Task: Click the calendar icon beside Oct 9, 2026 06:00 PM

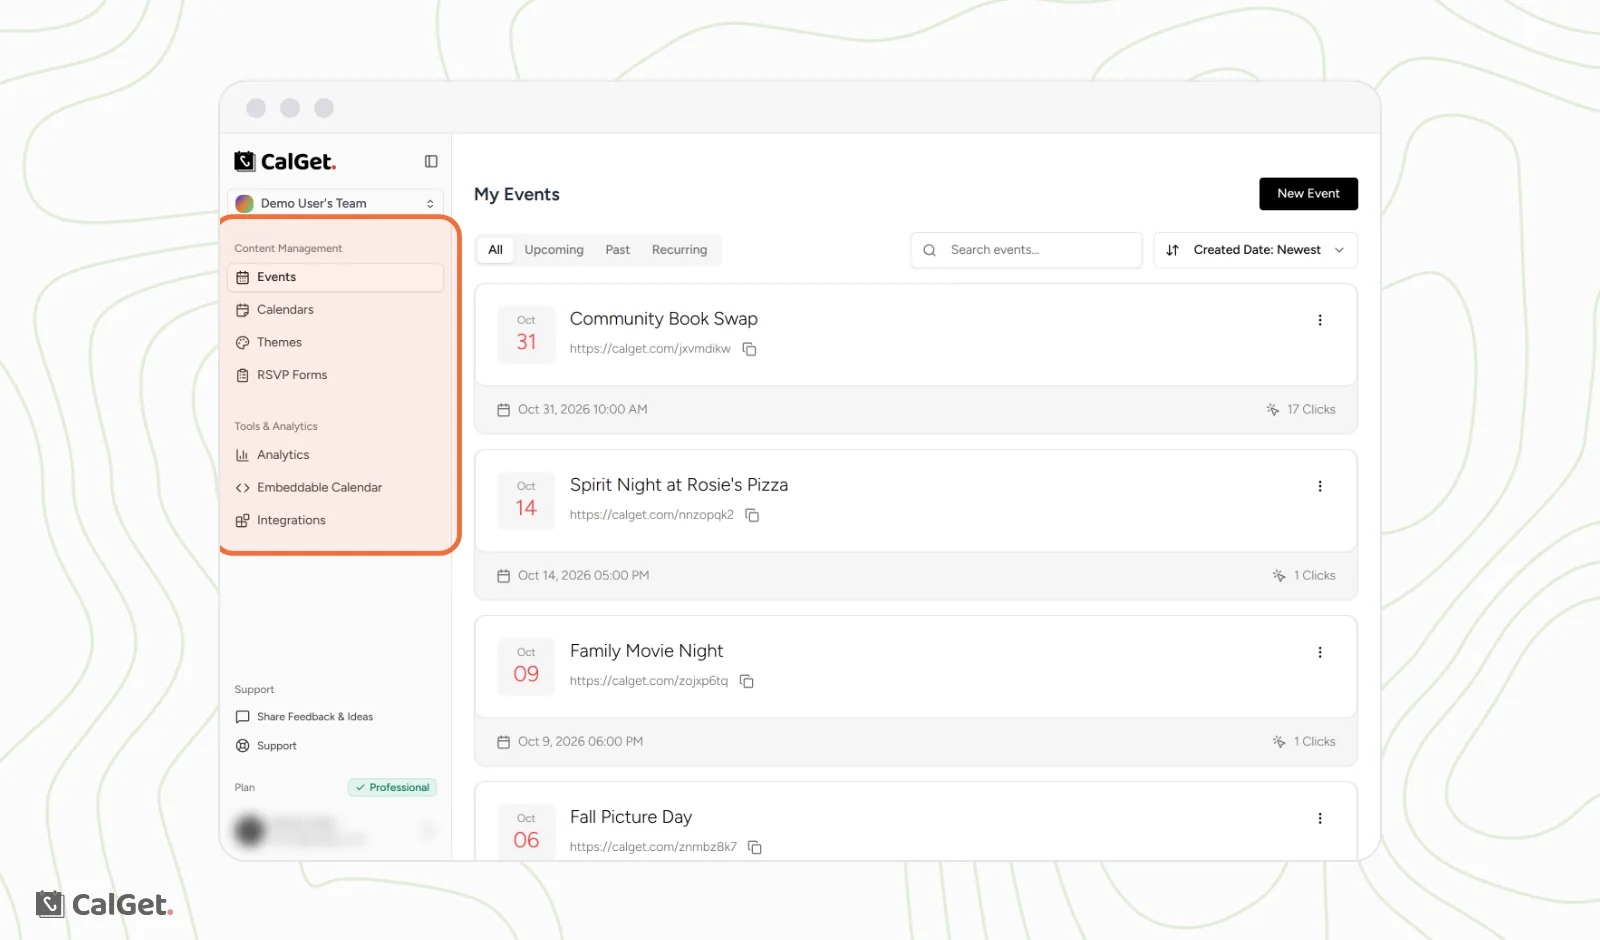Action: pyautogui.click(x=504, y=742)
